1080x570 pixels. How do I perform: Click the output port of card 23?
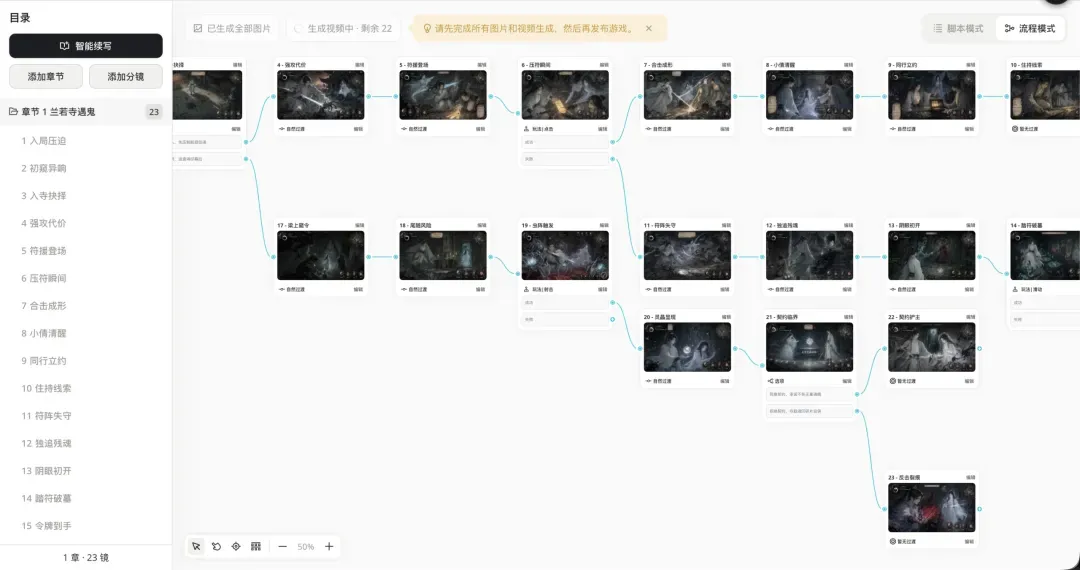pos(979,509)
